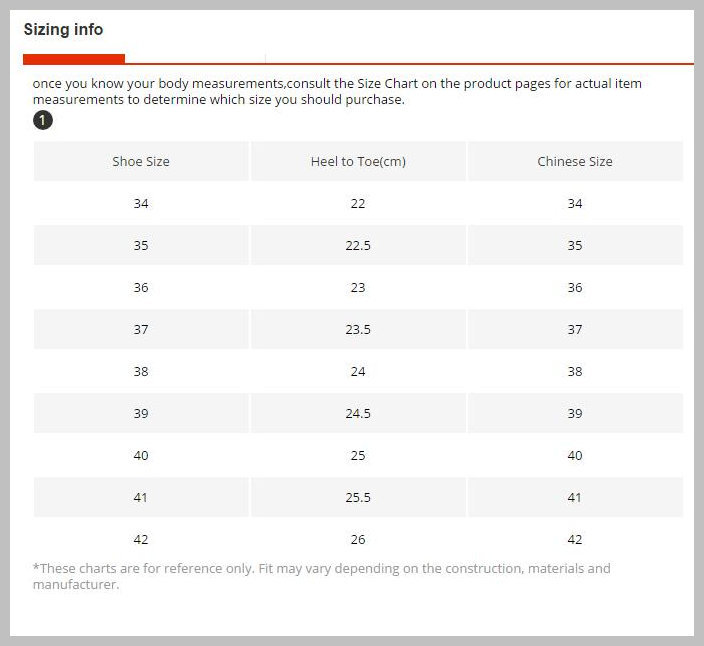Screen dimensions: 704x646
Task: Select shoe size 42 cell
Action: pos(141,539)
